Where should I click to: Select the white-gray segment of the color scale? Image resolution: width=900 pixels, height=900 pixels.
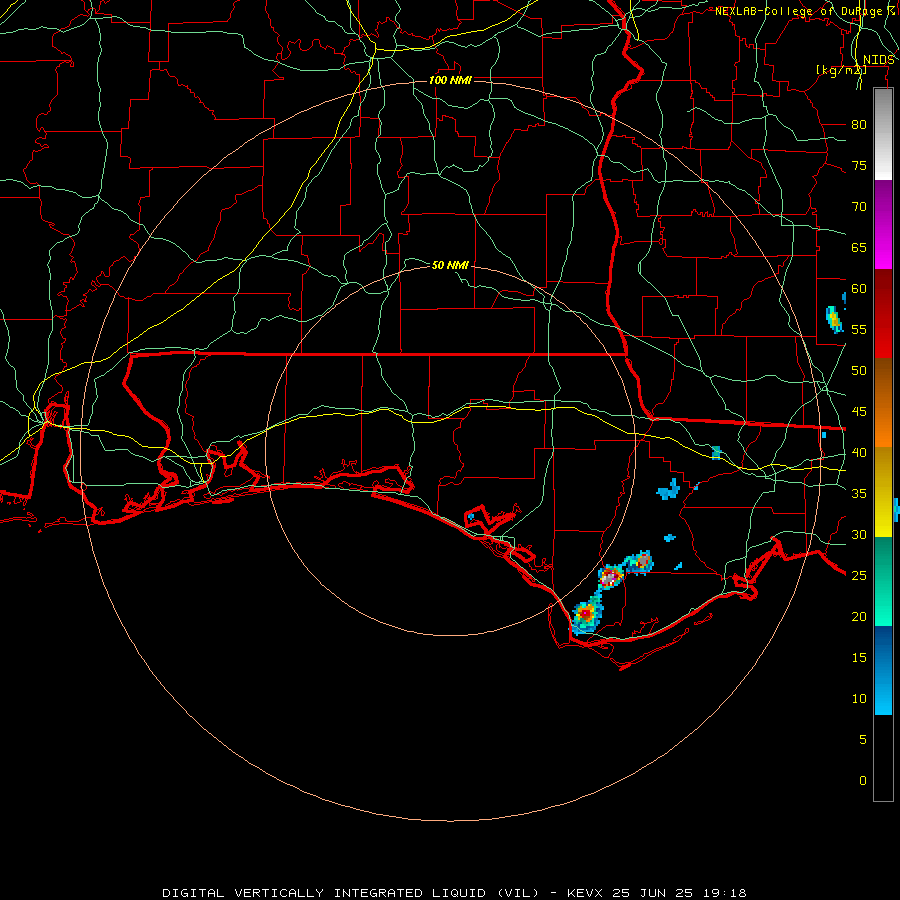883,134
